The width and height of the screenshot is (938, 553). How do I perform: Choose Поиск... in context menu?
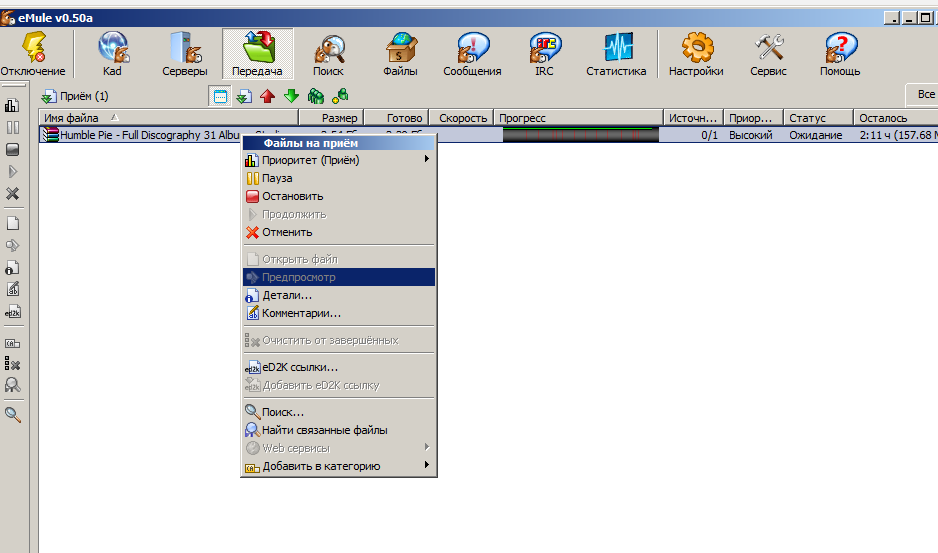click(x=339, y=412)
